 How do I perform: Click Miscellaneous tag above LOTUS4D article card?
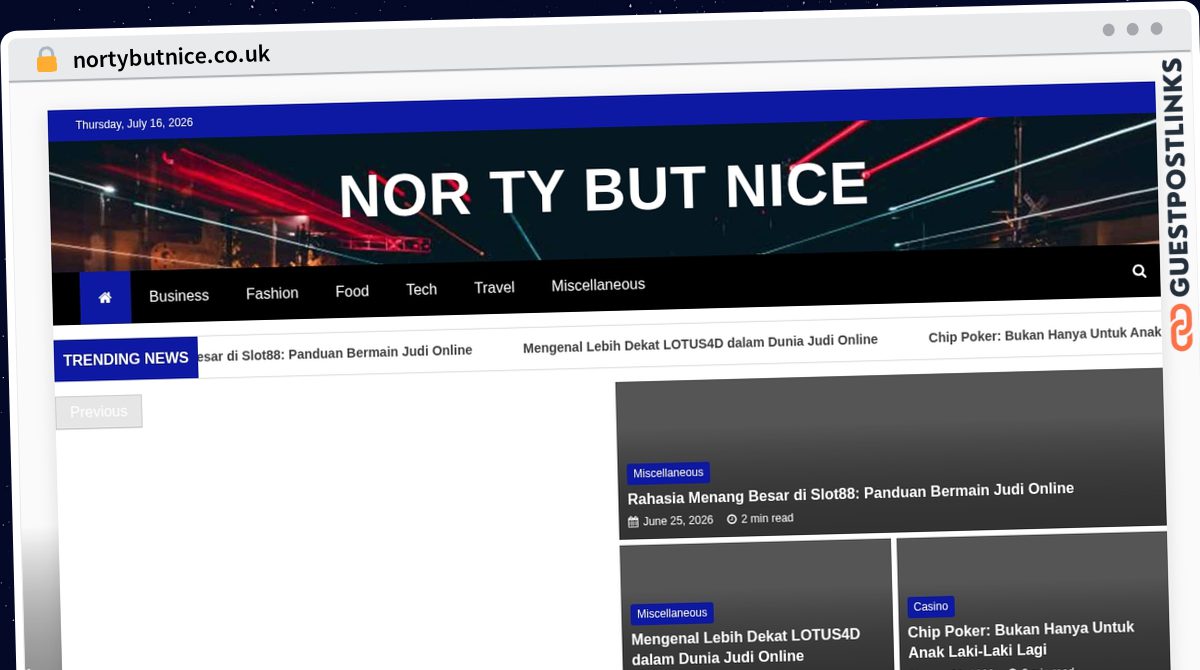(x=672, y=613)
